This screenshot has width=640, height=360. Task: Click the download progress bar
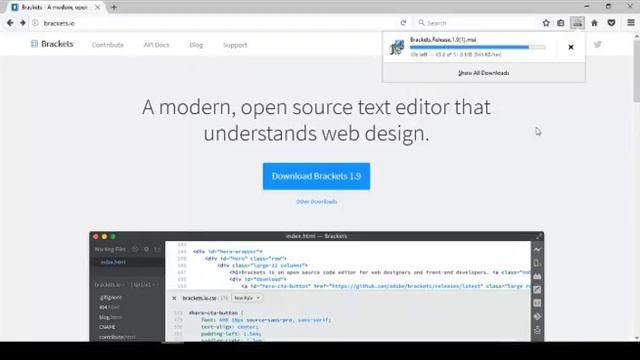point(478,47)
